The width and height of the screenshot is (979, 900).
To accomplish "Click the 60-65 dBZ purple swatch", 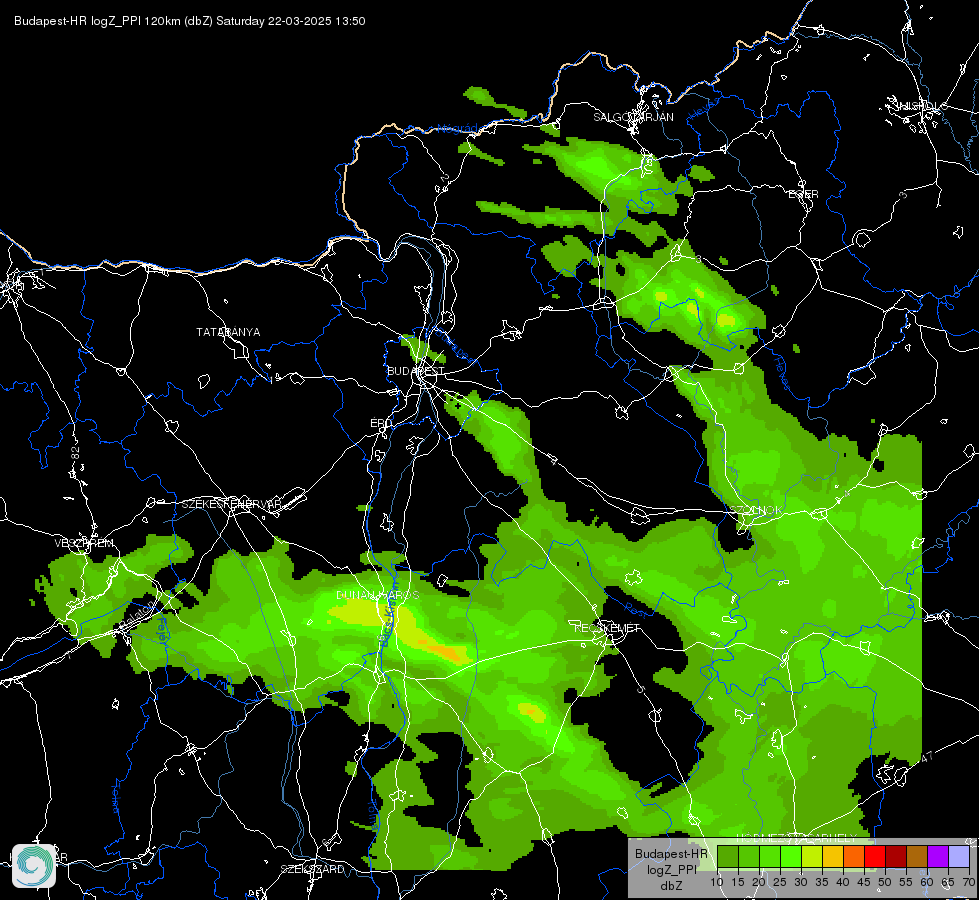I will tap(938, 857).
